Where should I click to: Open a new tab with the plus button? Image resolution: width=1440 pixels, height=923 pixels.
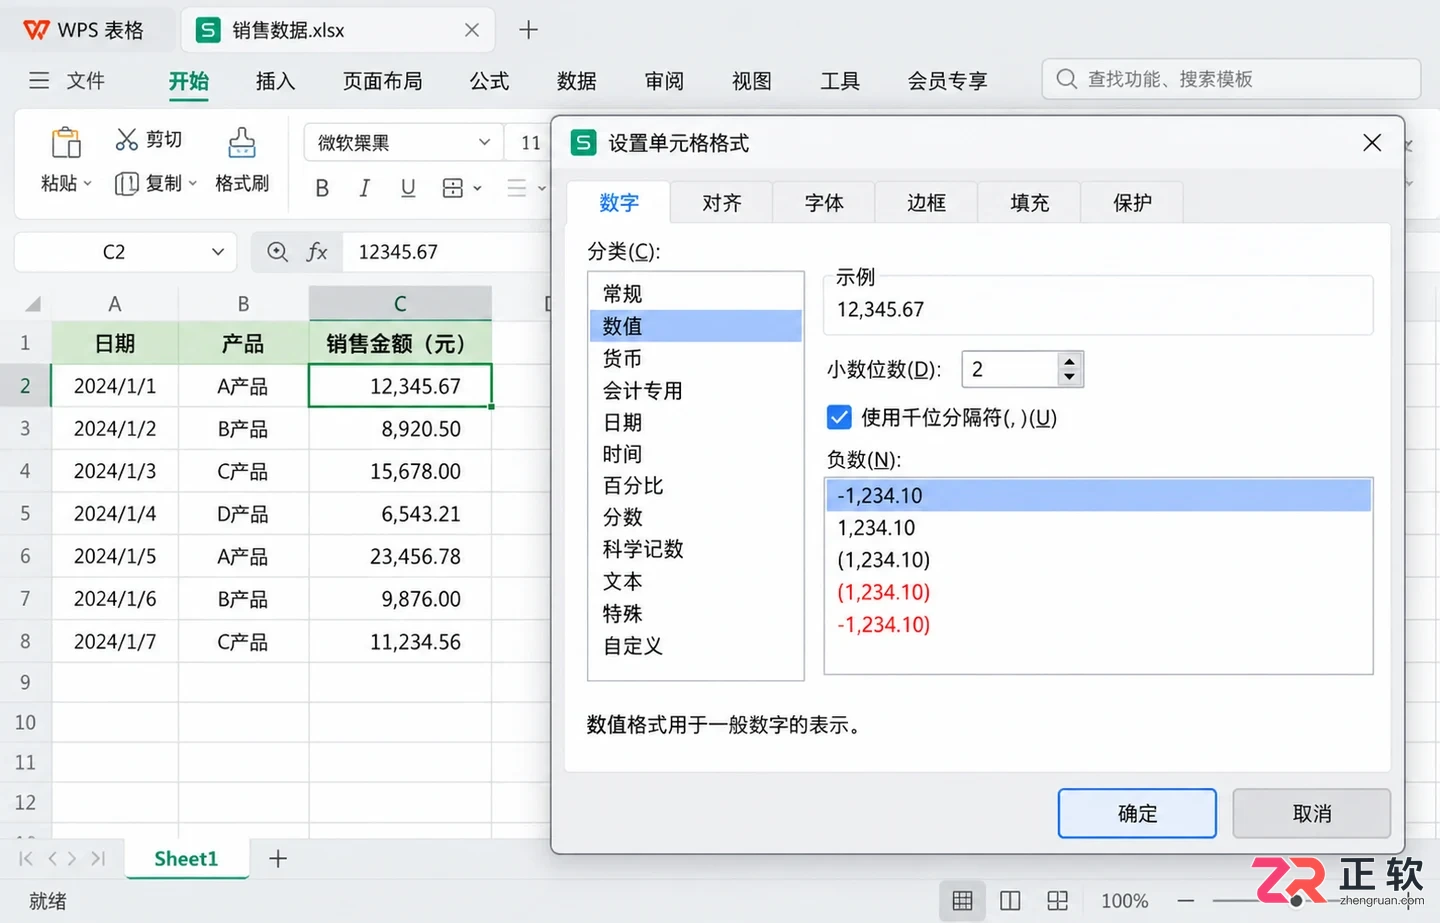(529, 30)
